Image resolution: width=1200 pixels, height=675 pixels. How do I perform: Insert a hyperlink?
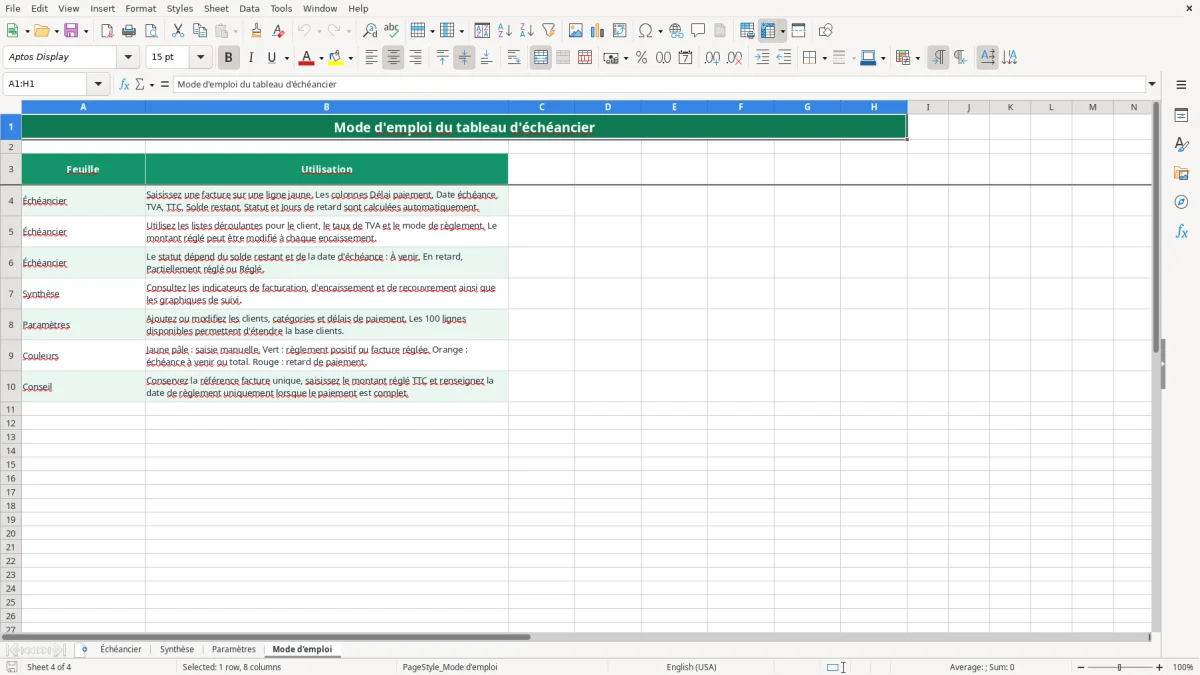pyautogui.click(x=677, y=31)
